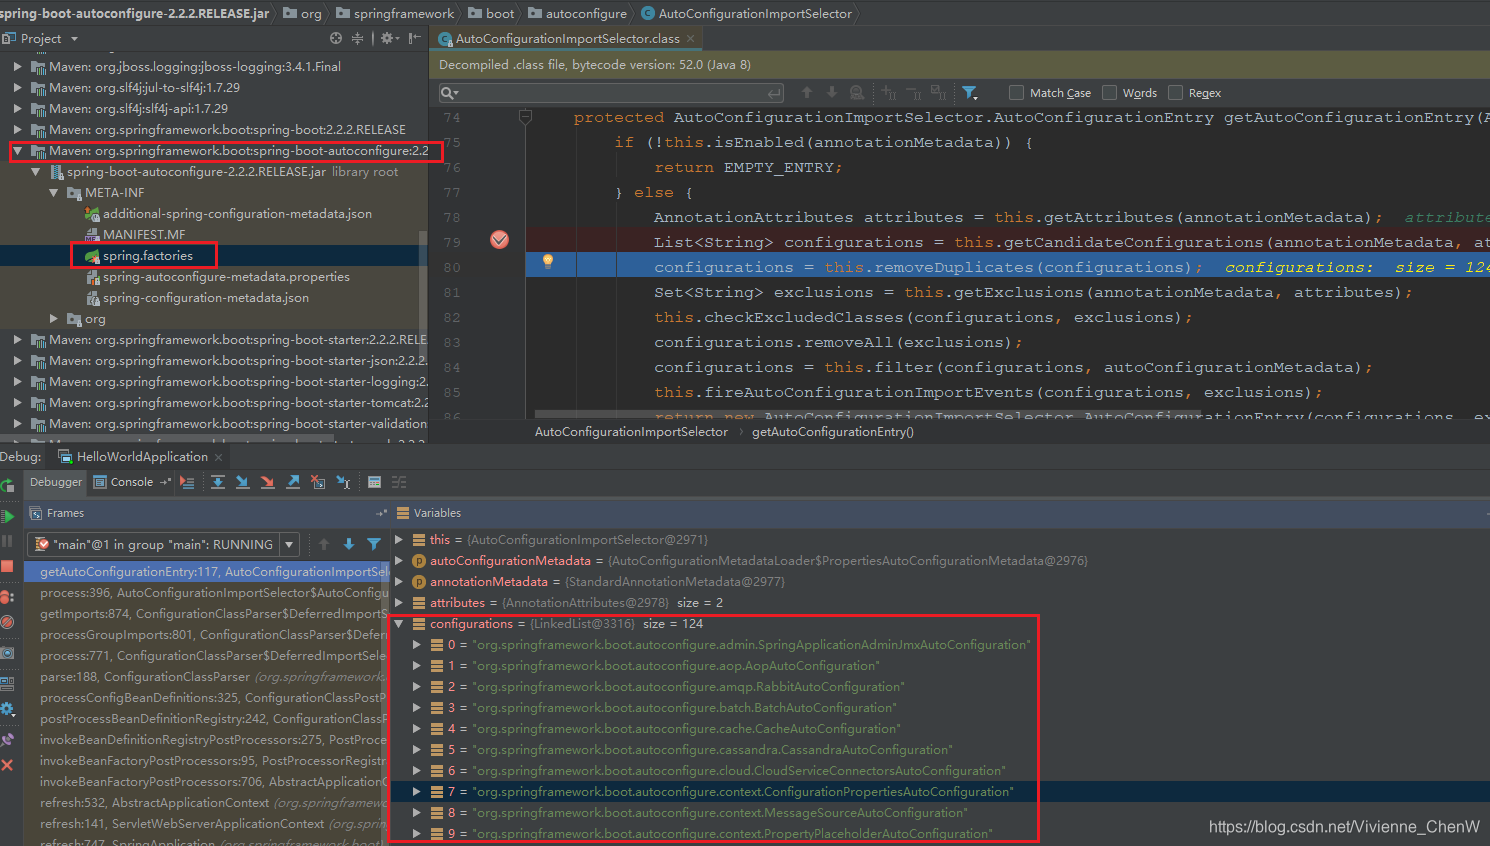1490x846 pixels.
Task: Close the HelloWorldApplication debug tab
Action: 219,458
